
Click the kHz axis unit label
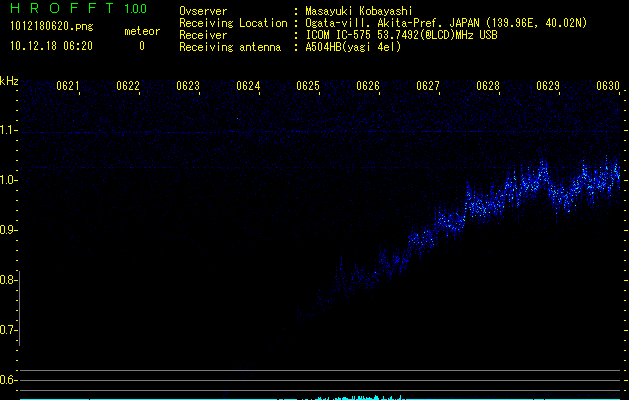click(9, 80)
